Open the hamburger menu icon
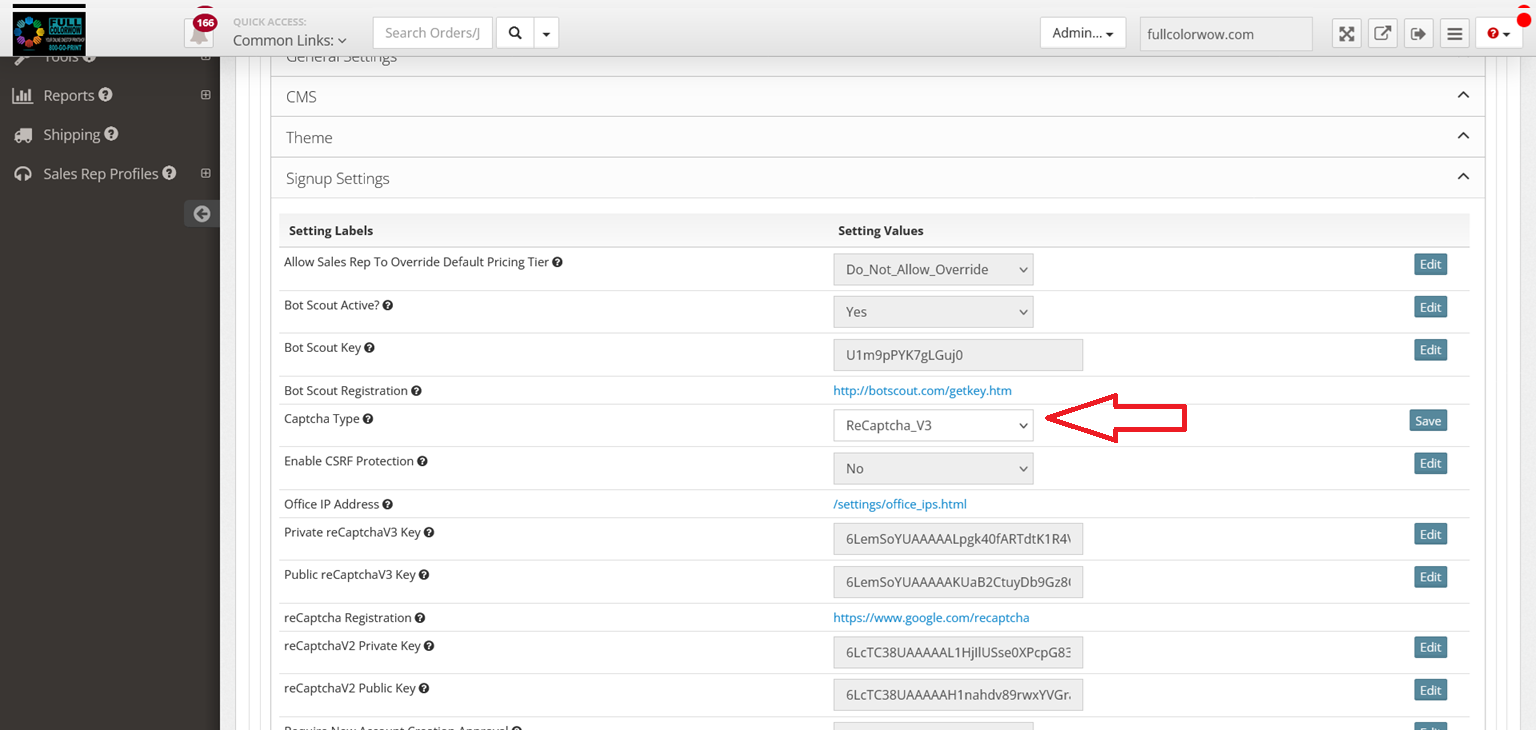Screen dimensions: 1536x730 (x=1455, y=34)
